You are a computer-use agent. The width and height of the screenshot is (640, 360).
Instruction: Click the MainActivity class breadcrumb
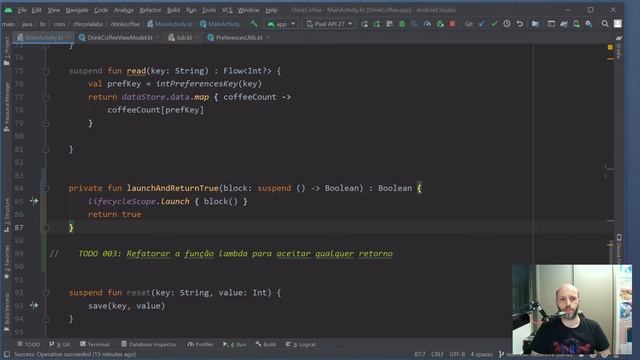(220, 24)
